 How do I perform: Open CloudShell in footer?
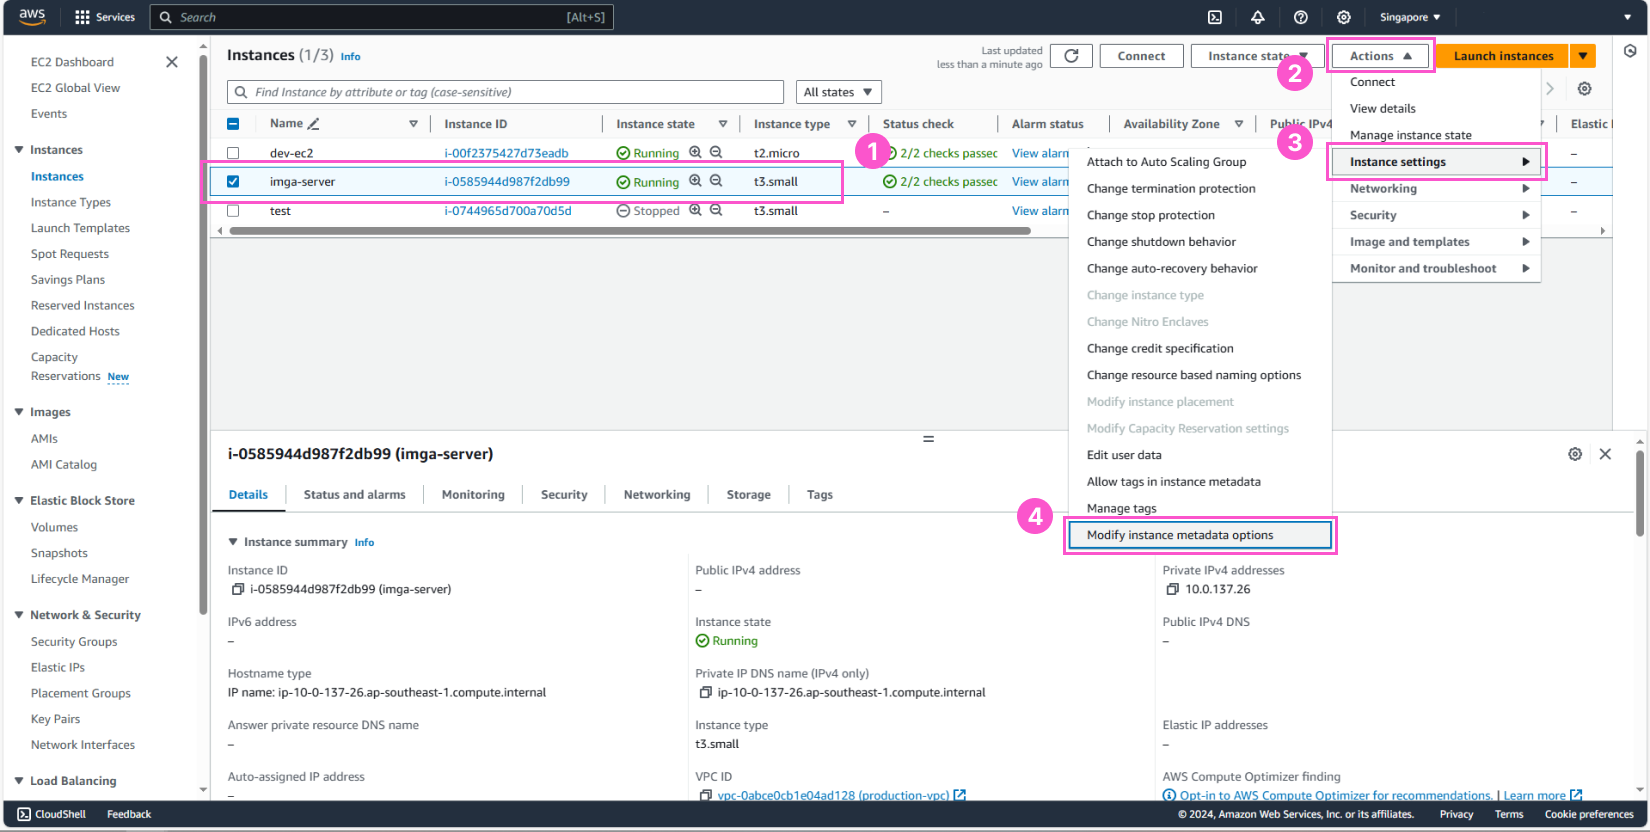(52, 814)
